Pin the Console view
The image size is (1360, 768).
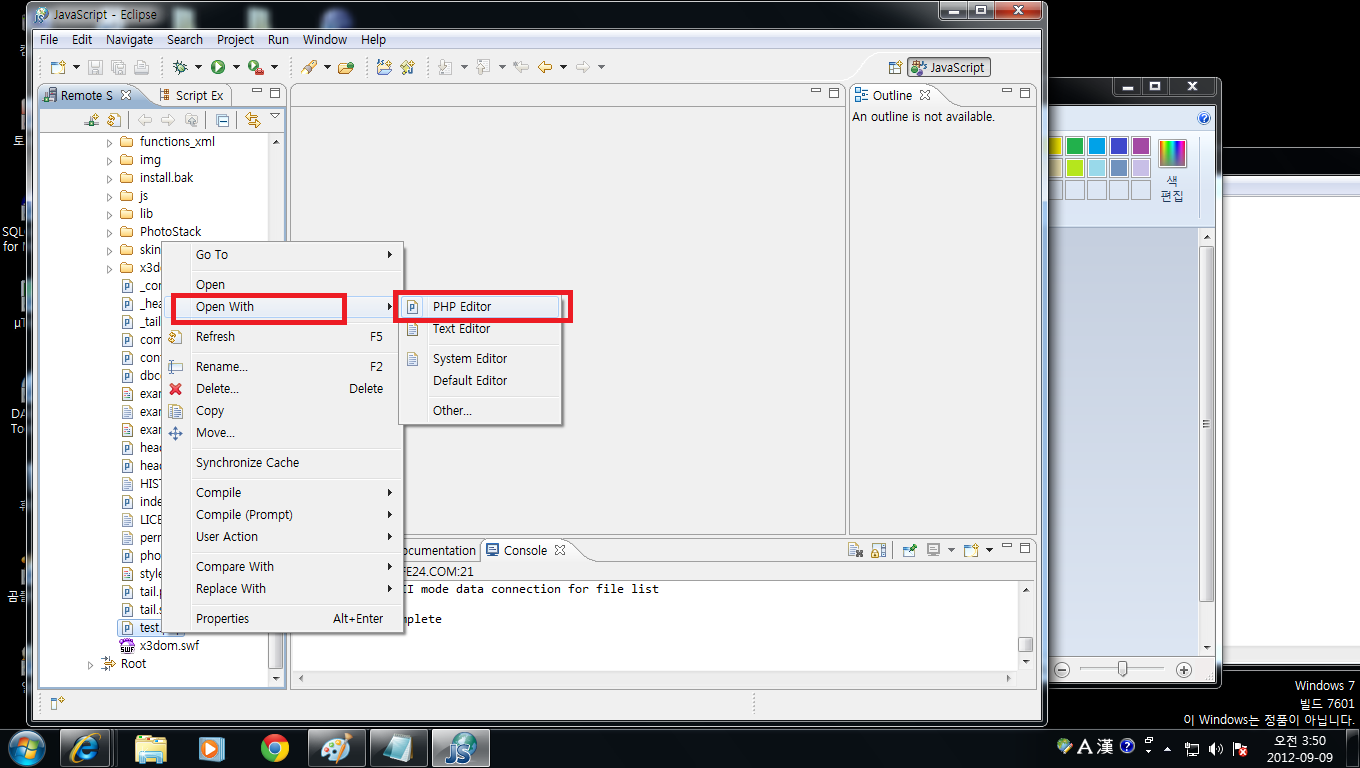point(909,550)
